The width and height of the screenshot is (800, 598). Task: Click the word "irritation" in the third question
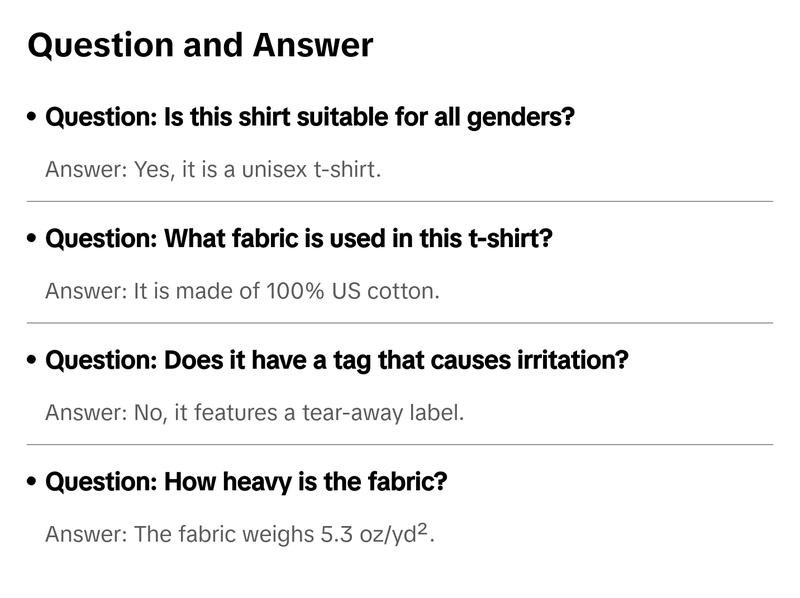tap(578, 360)
